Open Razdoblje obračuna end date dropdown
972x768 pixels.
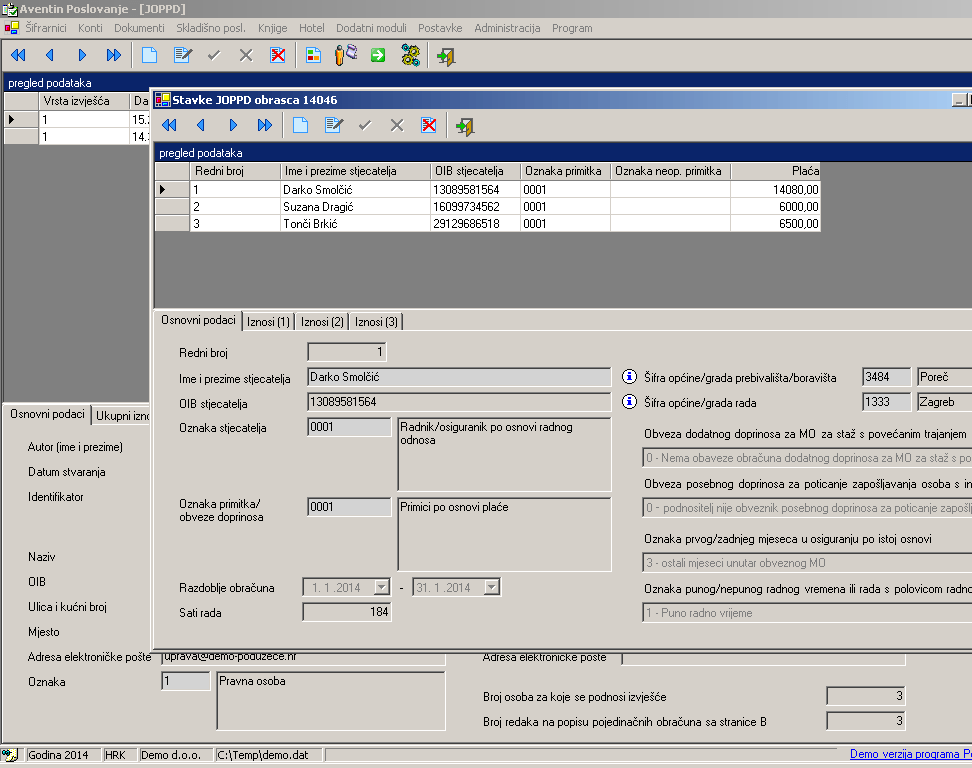491,587
